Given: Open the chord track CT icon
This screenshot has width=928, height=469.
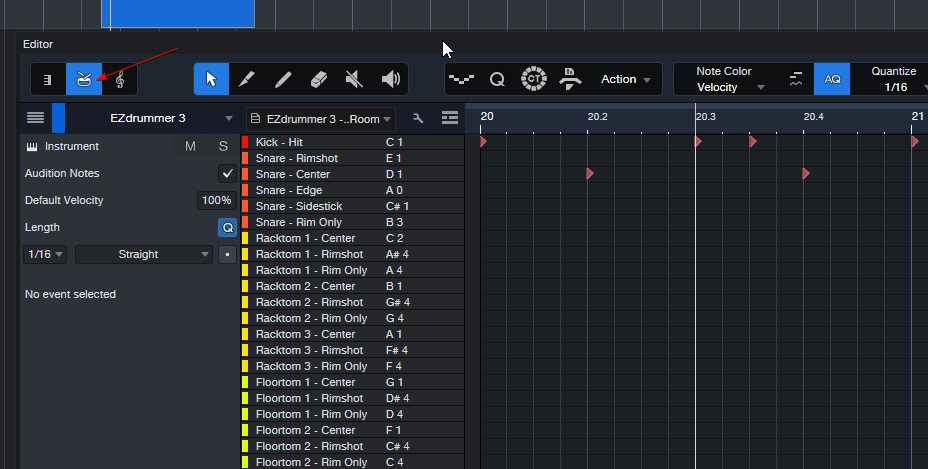Looking at the screenshot, I should [533, 79].
